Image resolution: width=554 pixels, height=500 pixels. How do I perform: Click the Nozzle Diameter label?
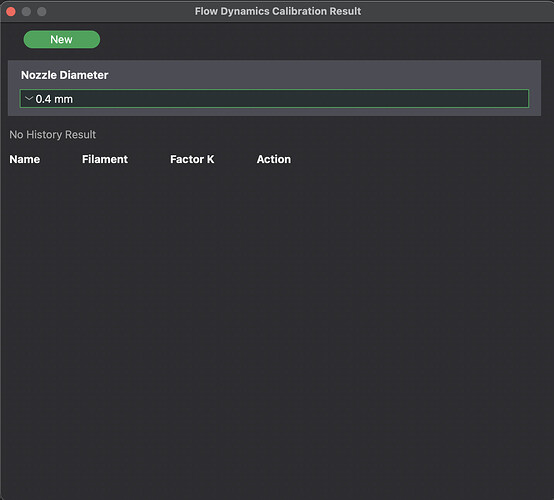65,75
